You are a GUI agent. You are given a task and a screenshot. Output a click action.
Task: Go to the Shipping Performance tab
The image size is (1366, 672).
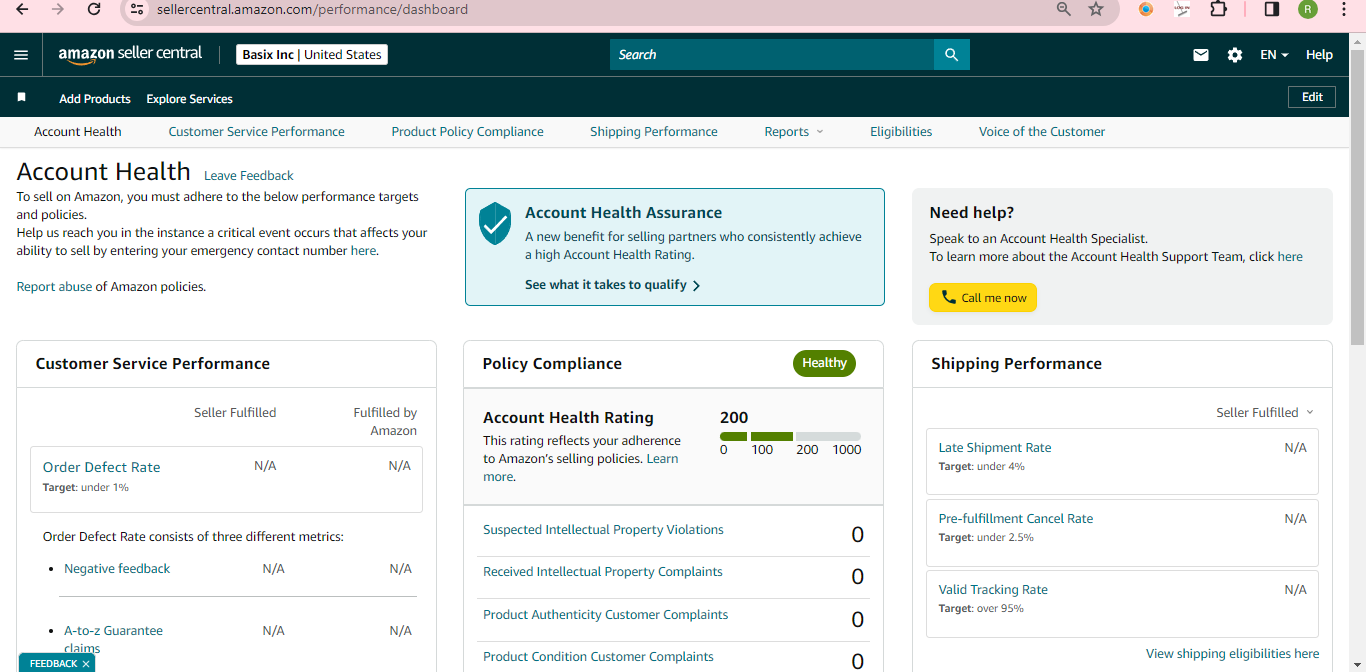654,131
